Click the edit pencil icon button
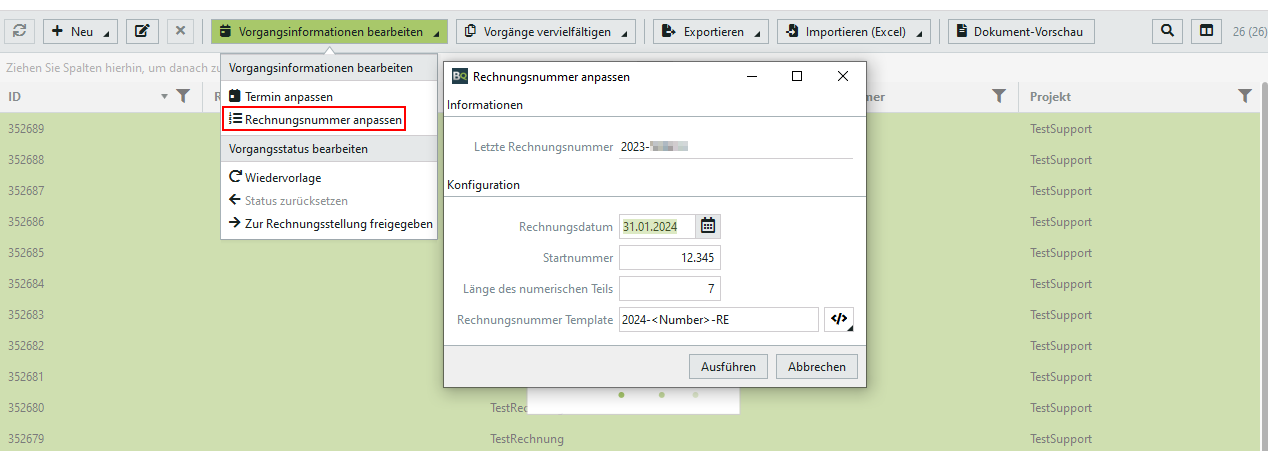Viewport: 1268px width, 451px height. (141, 31)
